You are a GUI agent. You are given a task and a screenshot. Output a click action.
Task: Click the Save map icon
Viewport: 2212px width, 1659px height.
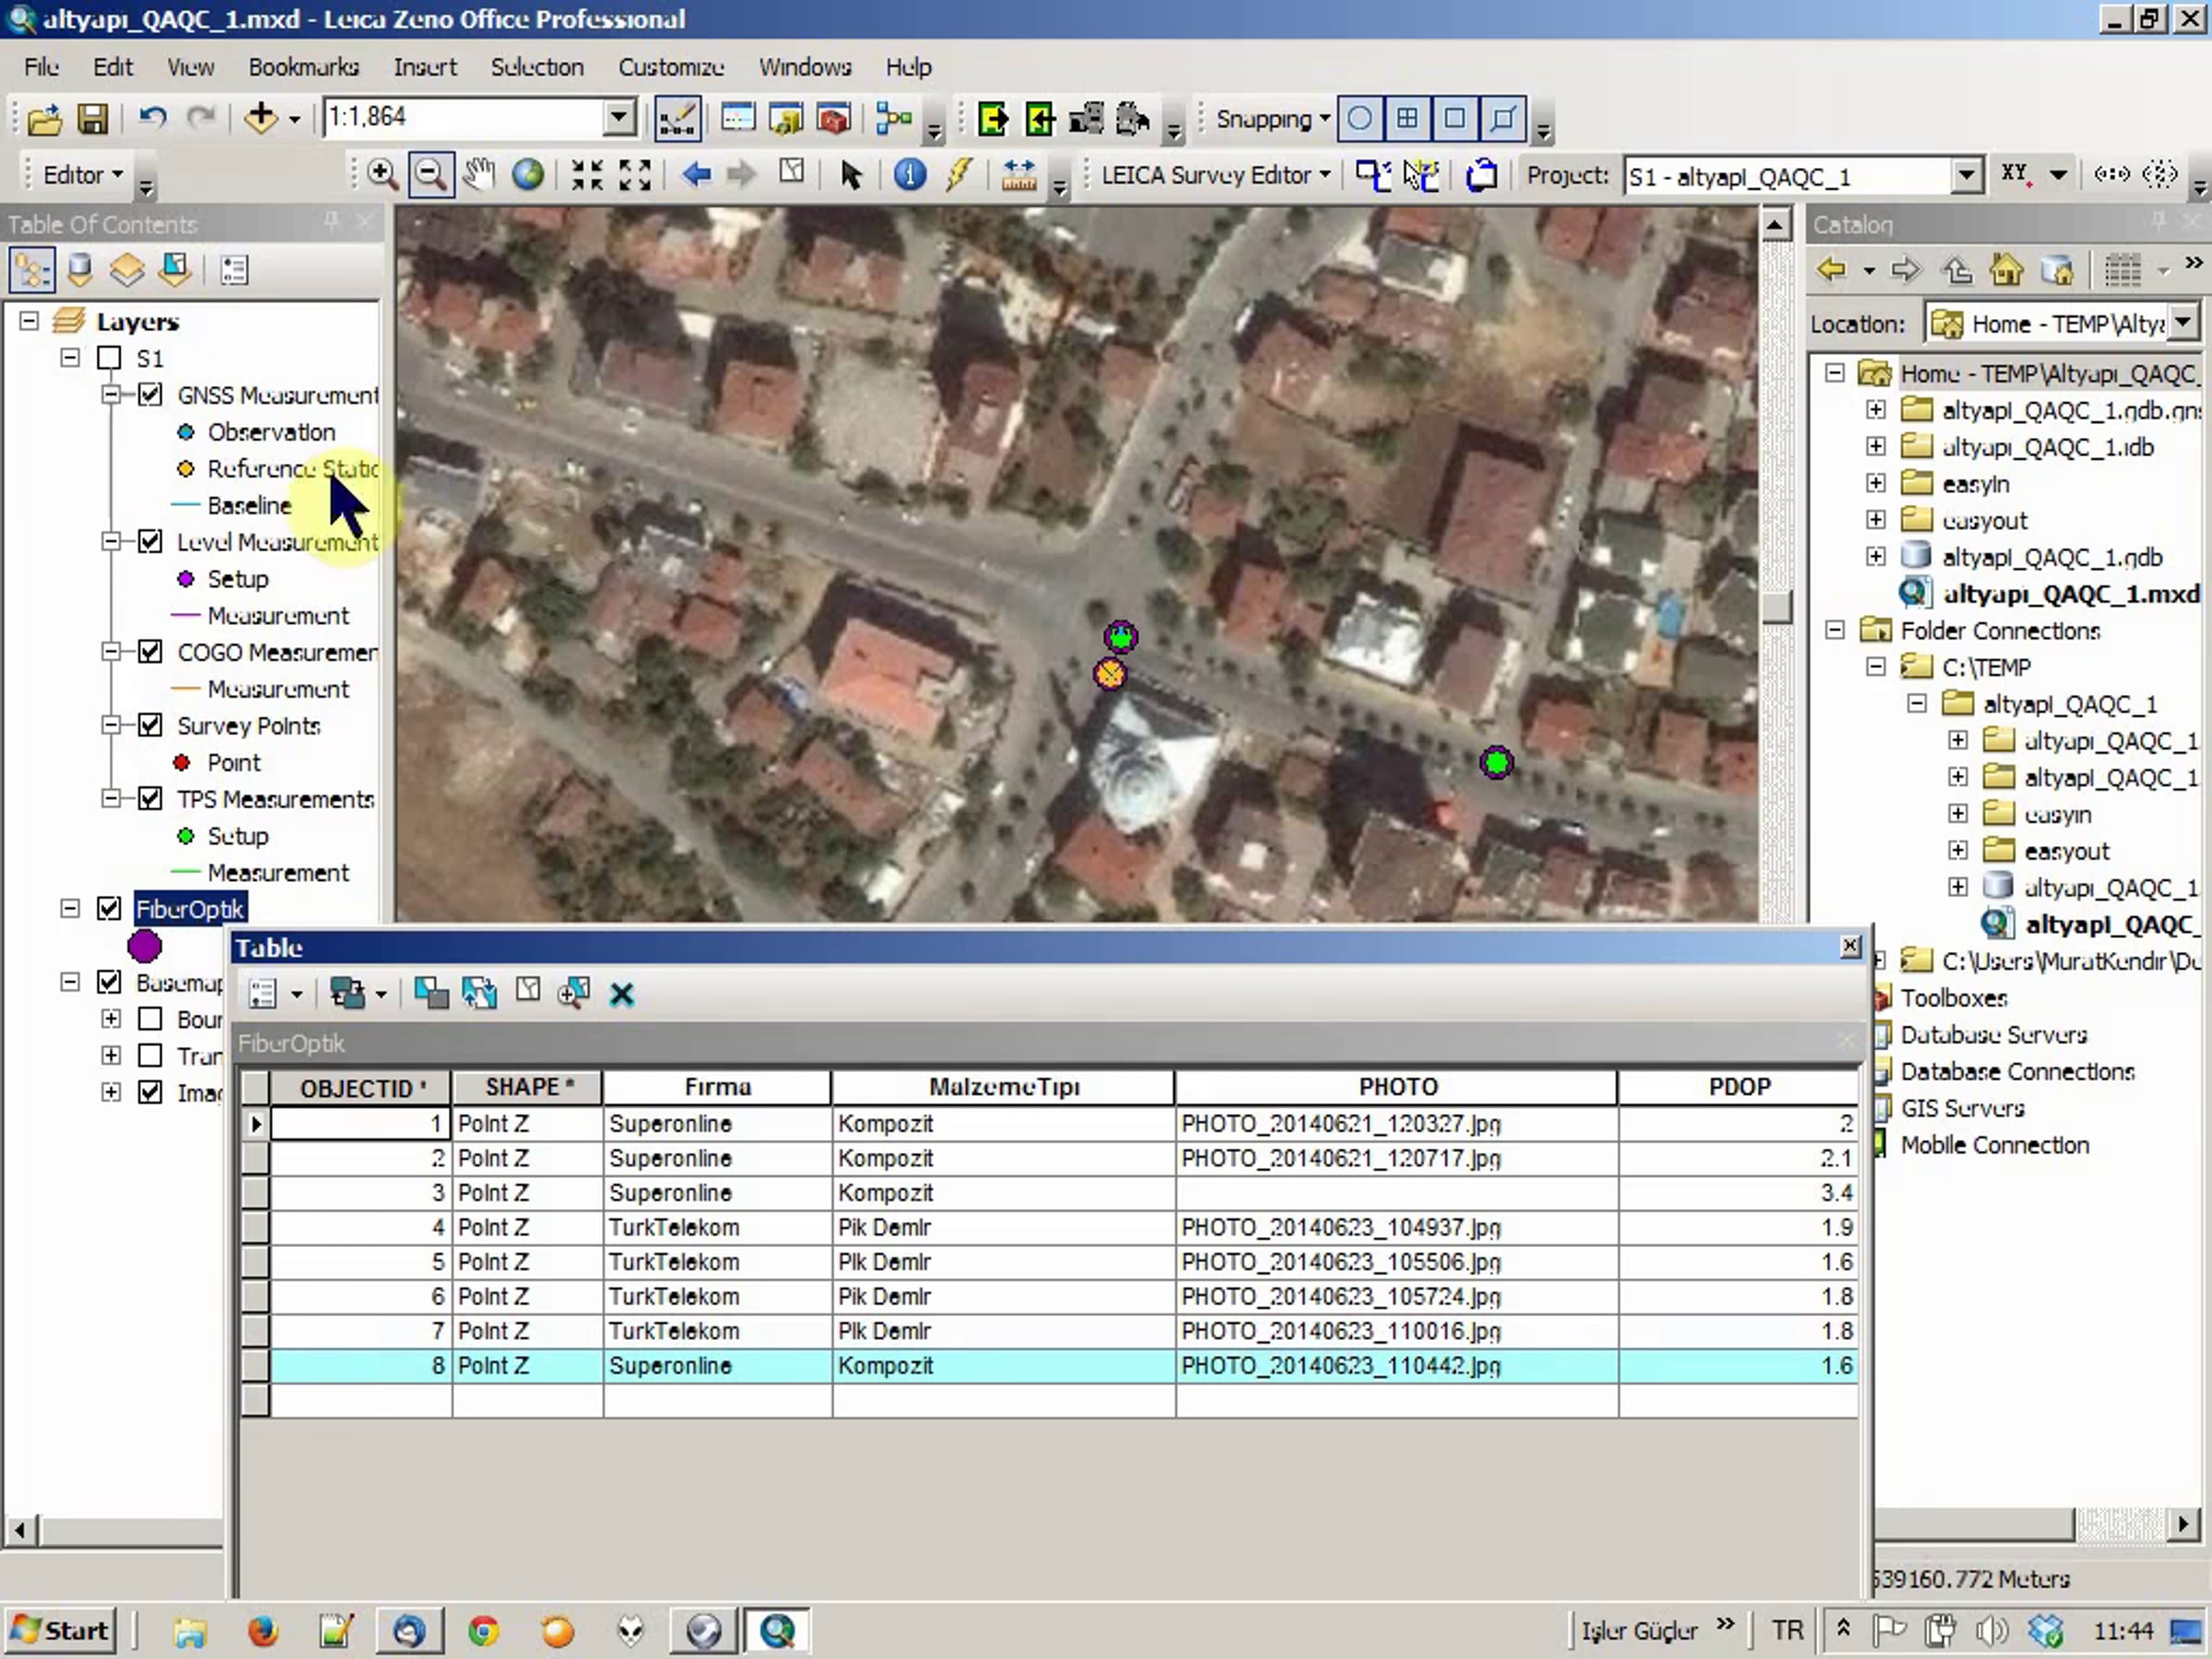click(92, 119)
